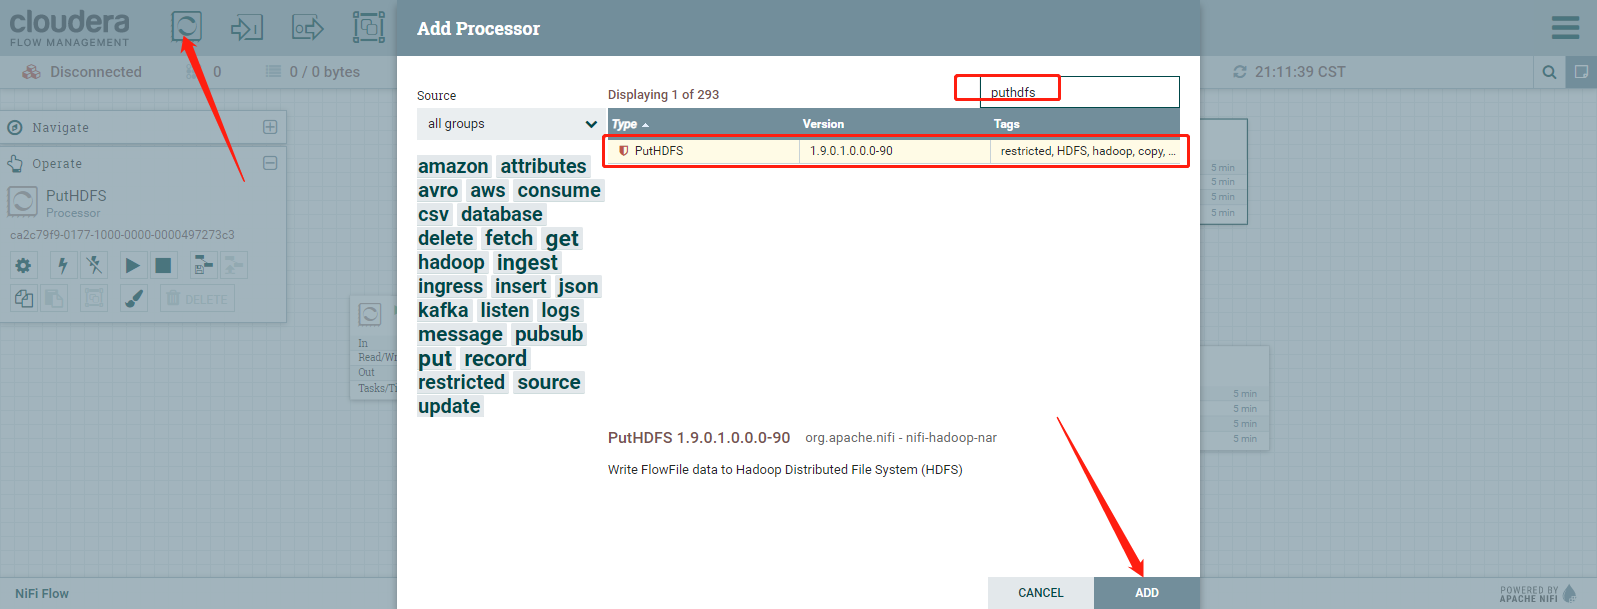Open the Source 'all groups' dropdown
Image resolution: width=1597 pixels, height=609 pixels.
511,124
